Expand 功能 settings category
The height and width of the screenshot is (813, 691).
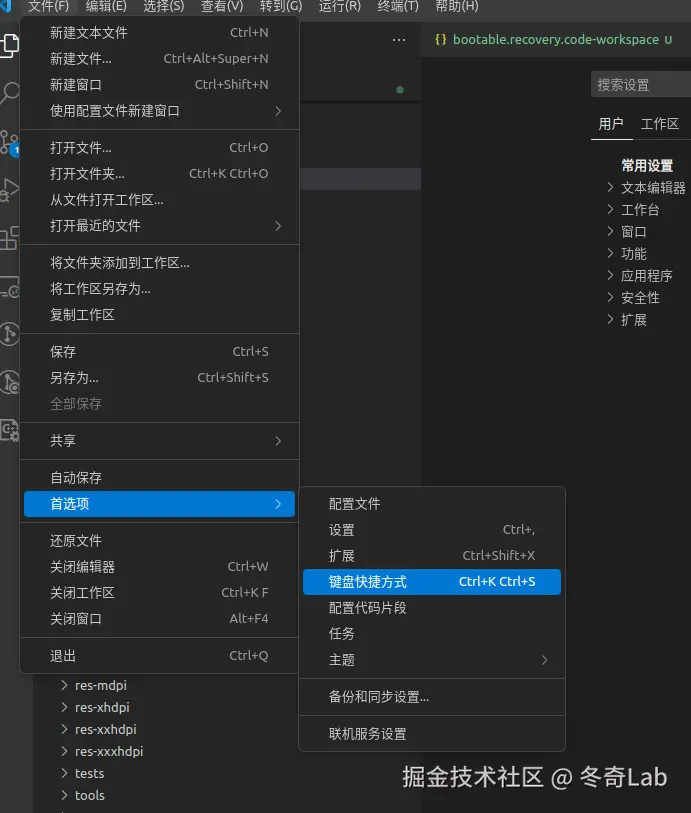(626, 254)
